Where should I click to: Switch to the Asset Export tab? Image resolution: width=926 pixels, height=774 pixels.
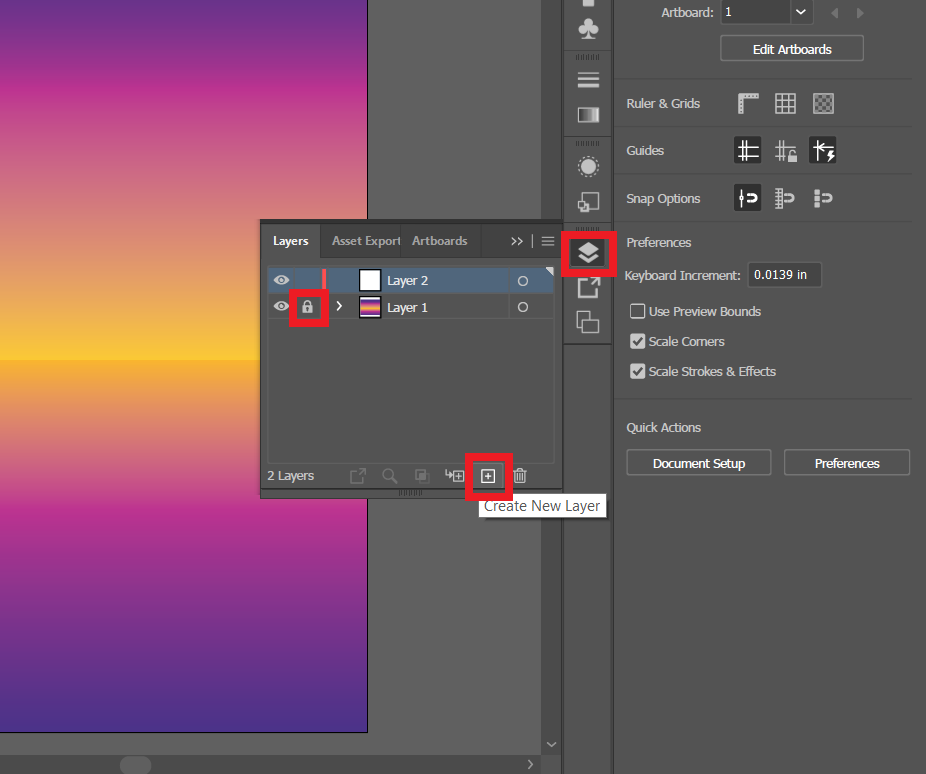[x=364, y=241]
